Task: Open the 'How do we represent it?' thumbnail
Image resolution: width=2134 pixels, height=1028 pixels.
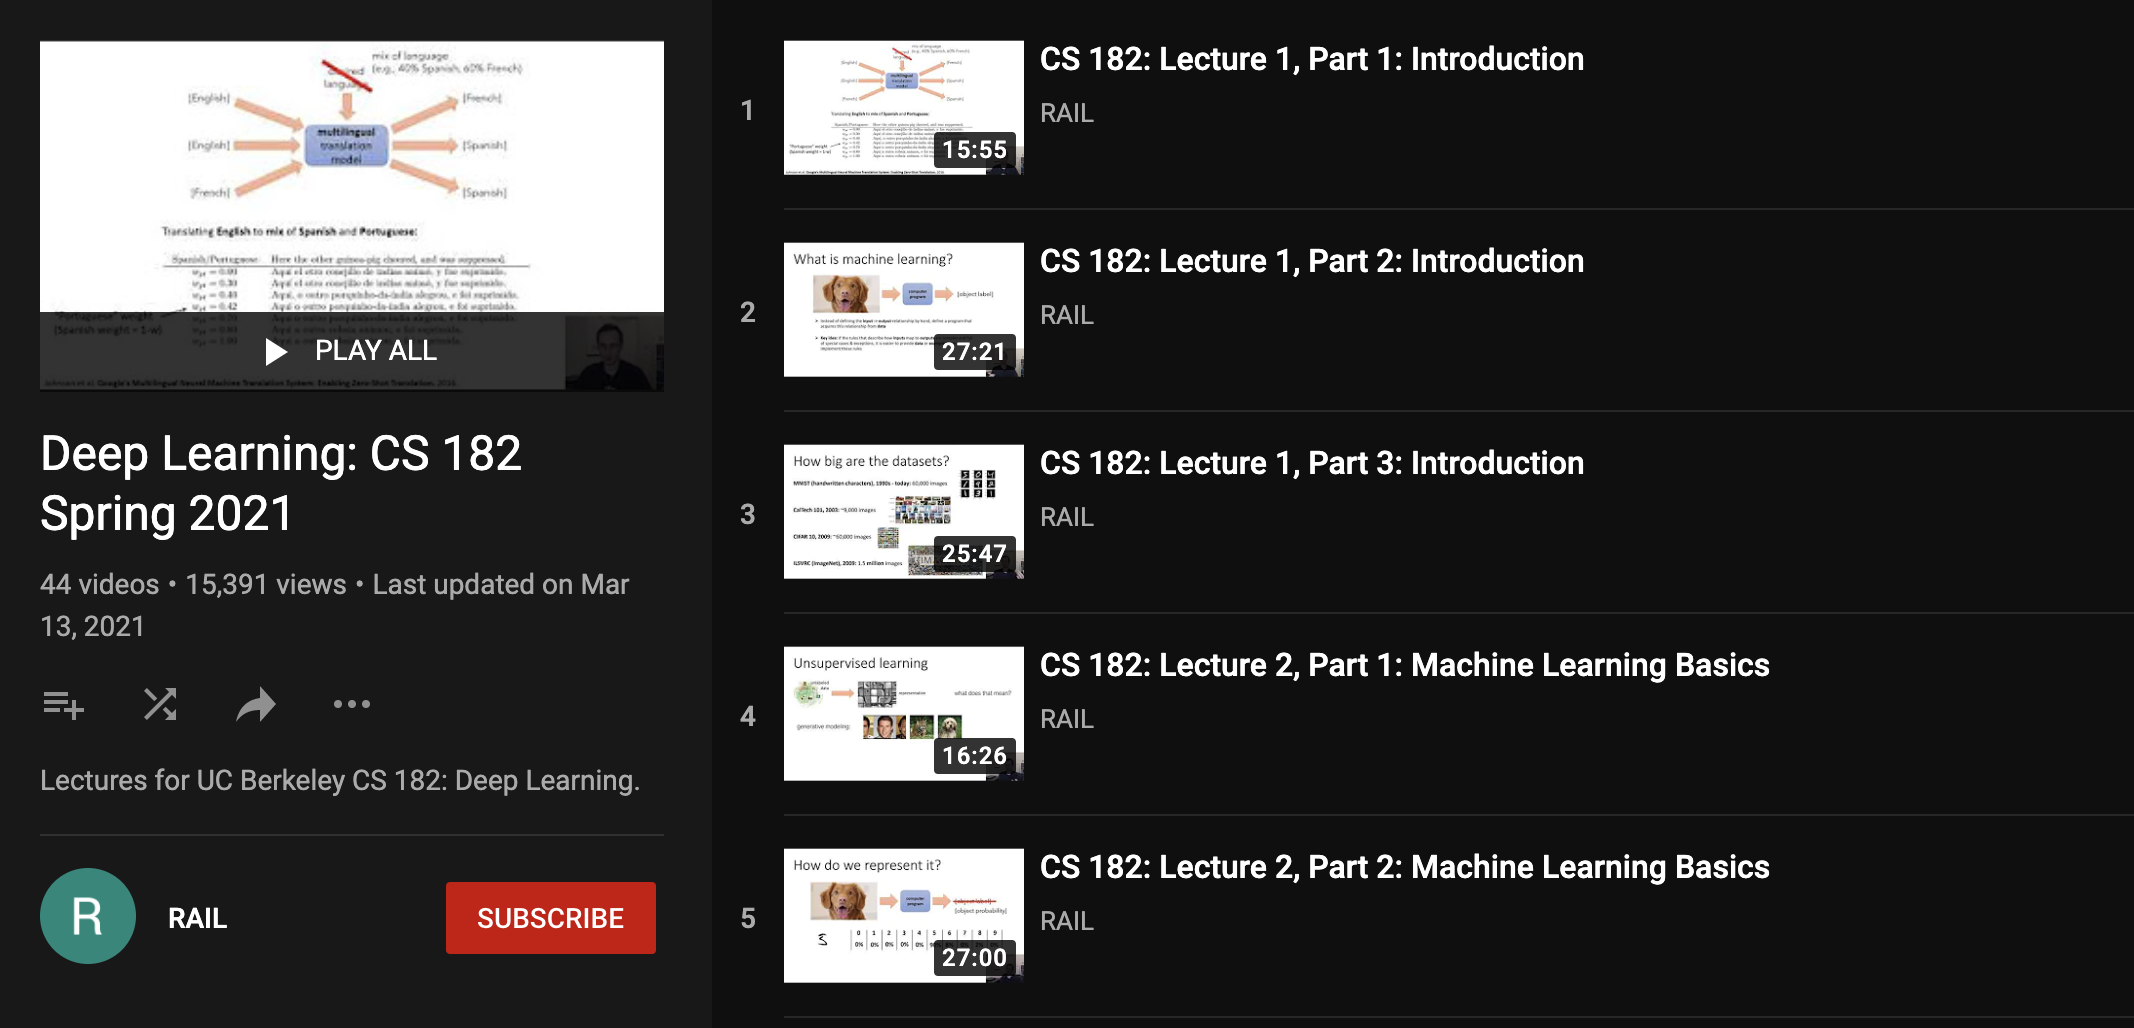Action: pyautogui.click(x=903, y=916)
